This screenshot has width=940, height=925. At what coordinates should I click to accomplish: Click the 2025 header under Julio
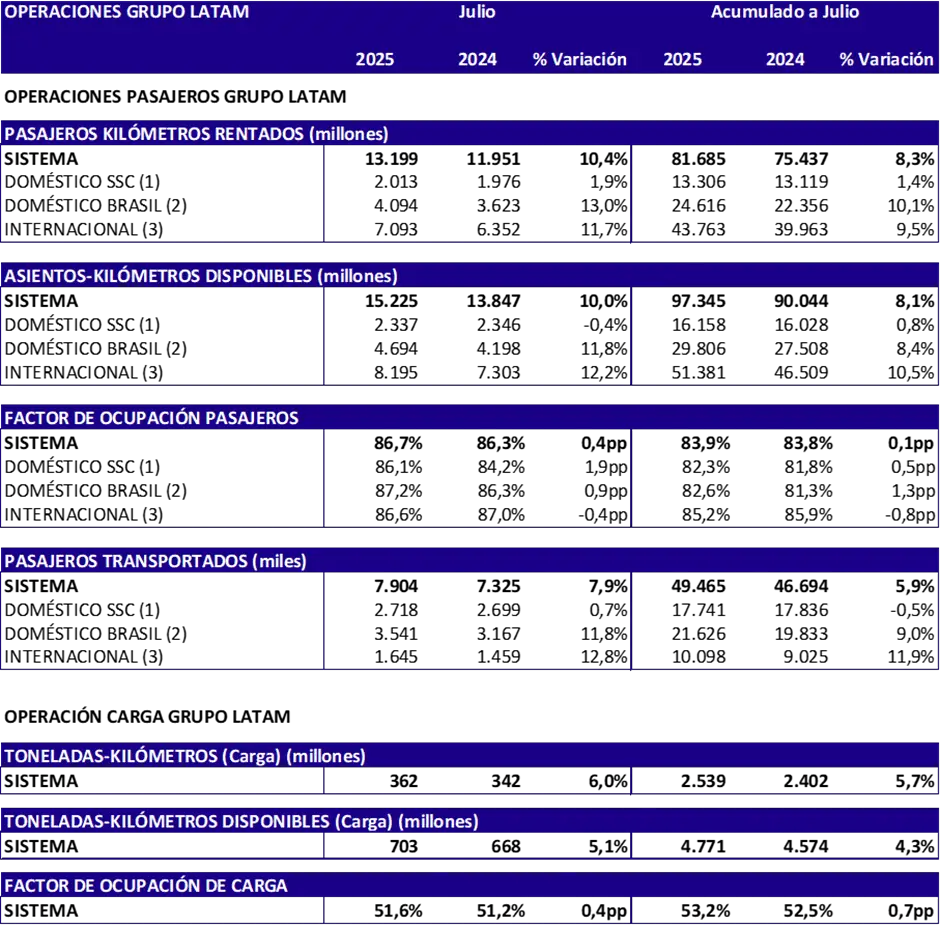click(x=375, y=59)
